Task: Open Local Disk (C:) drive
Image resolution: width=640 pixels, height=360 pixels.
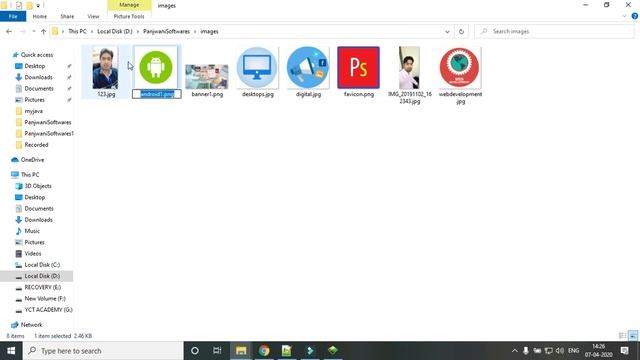Action: (42, 265)
